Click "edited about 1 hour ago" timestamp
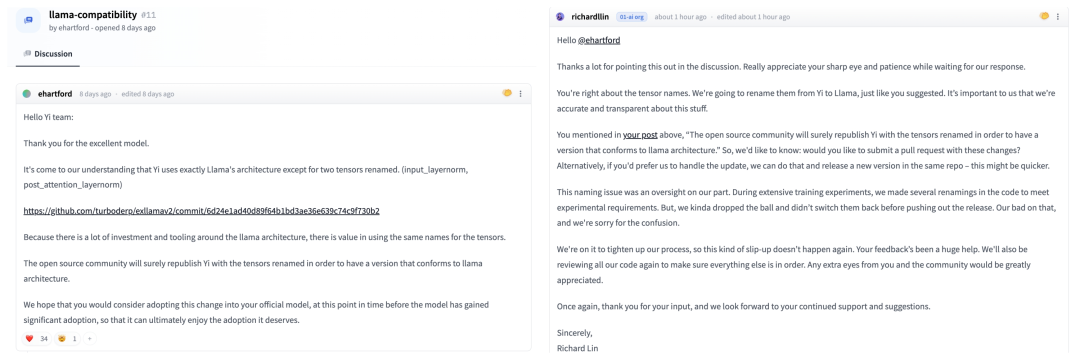The image size is (1080, 360). 754,17
